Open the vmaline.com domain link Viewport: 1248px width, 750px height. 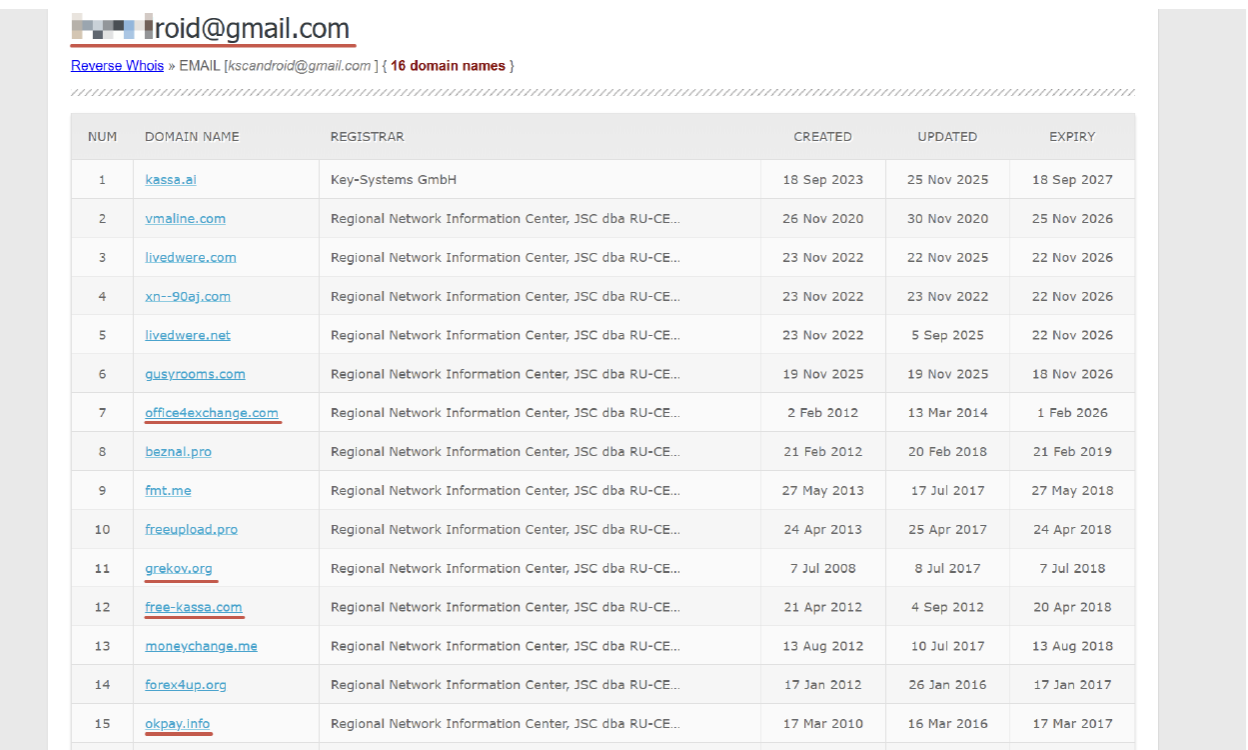185,219
